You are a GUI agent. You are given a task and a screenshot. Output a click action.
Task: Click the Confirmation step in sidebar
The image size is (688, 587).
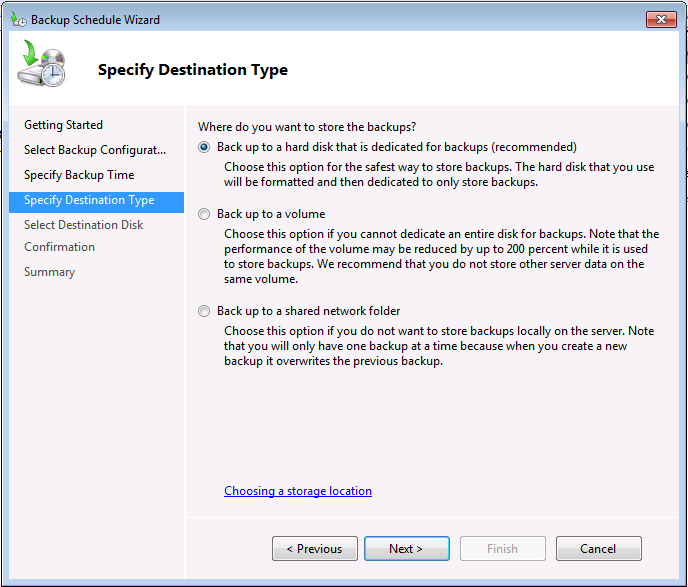tap(60, 247)
